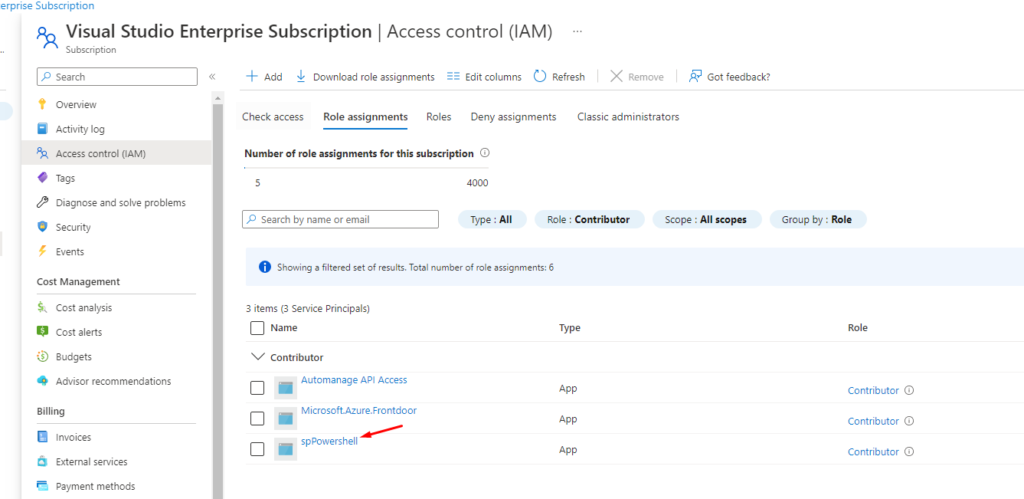The width and height of the screenshot is (1024, 499).
Task: Open the Automanage API Access link
Action: pos(354,379)
